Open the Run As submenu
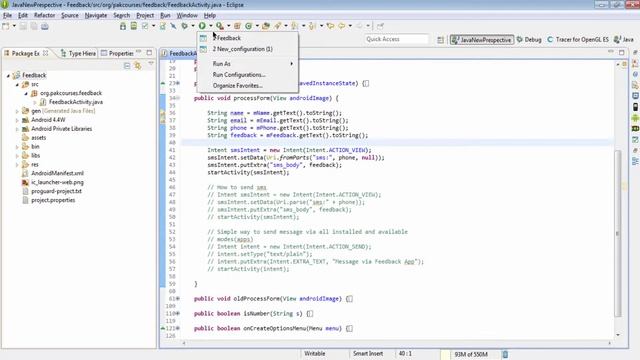This screenshot has width=640, height=360. [247, 64]
